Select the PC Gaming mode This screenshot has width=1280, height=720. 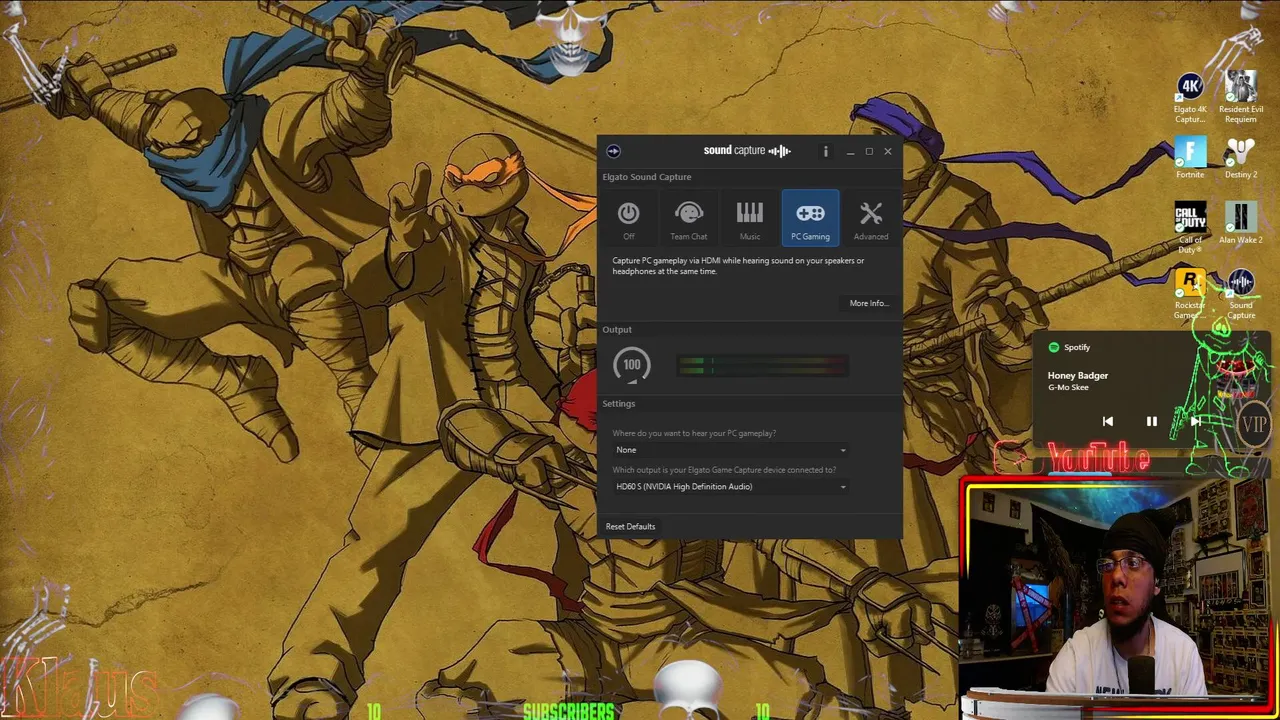coord(810,217)
